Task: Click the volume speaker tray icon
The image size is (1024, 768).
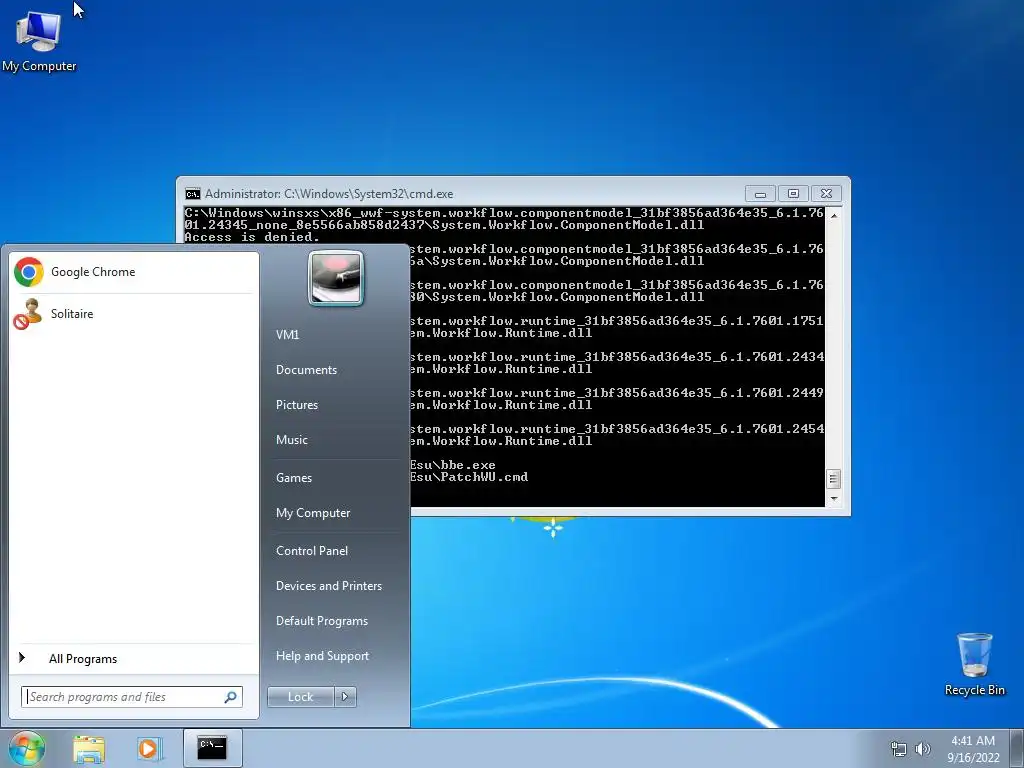Action: [922, 749]
